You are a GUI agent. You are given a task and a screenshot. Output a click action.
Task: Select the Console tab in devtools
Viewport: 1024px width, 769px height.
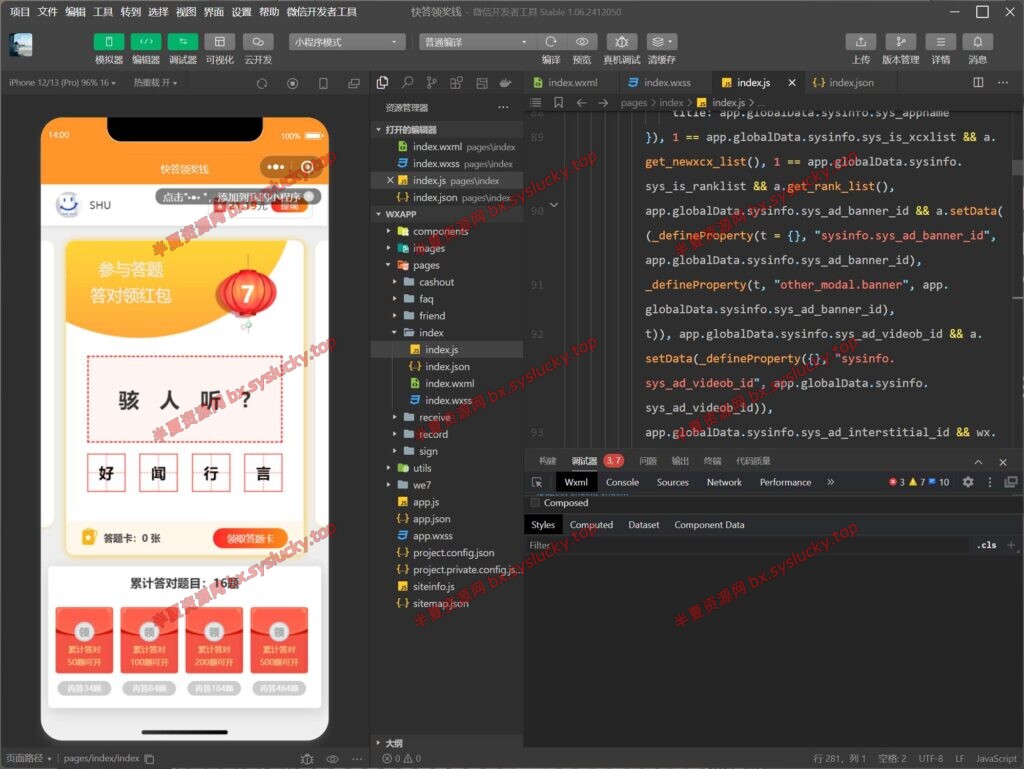[x=622, y=482]
